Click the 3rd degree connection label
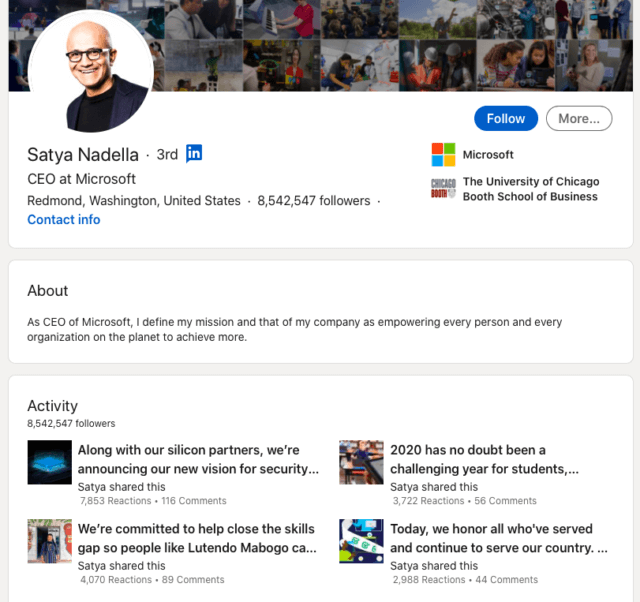Viewport: 640px width, 602px height. point(167,155)
